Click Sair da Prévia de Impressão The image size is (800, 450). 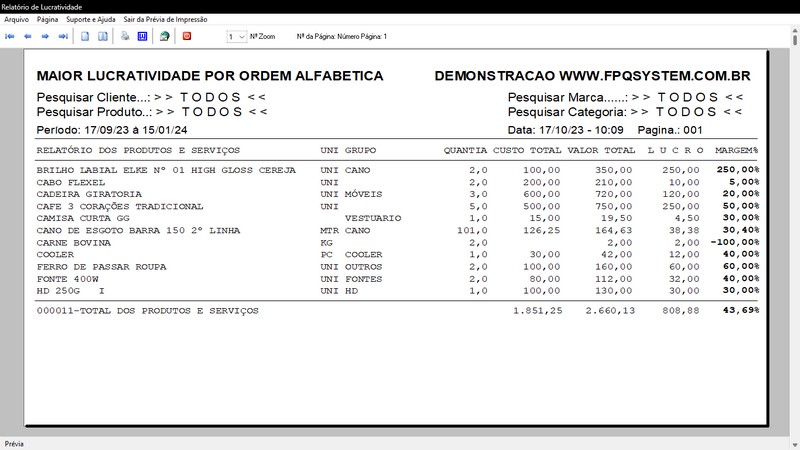165,19
